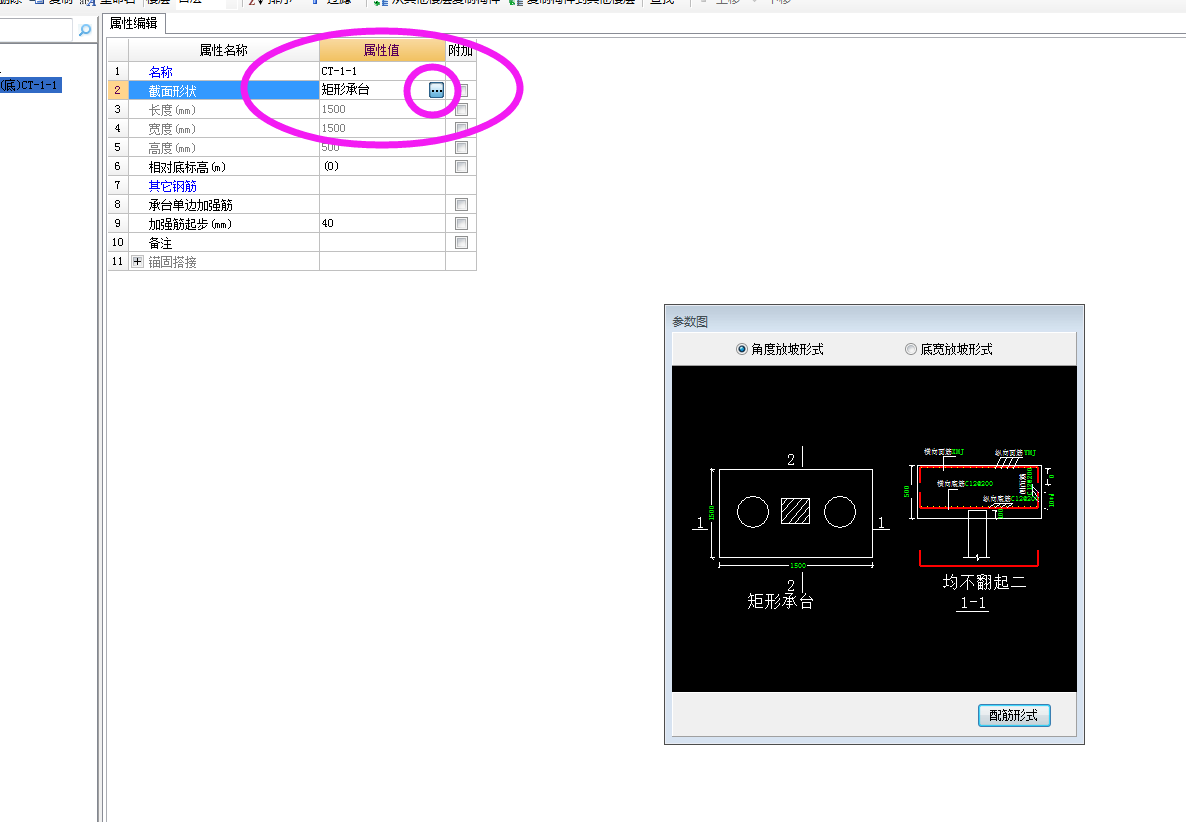The height and width of the screenshot is (822, 1186).
Task: Click the 相对底标高(m) property label
Action: (x=188, y=167)
